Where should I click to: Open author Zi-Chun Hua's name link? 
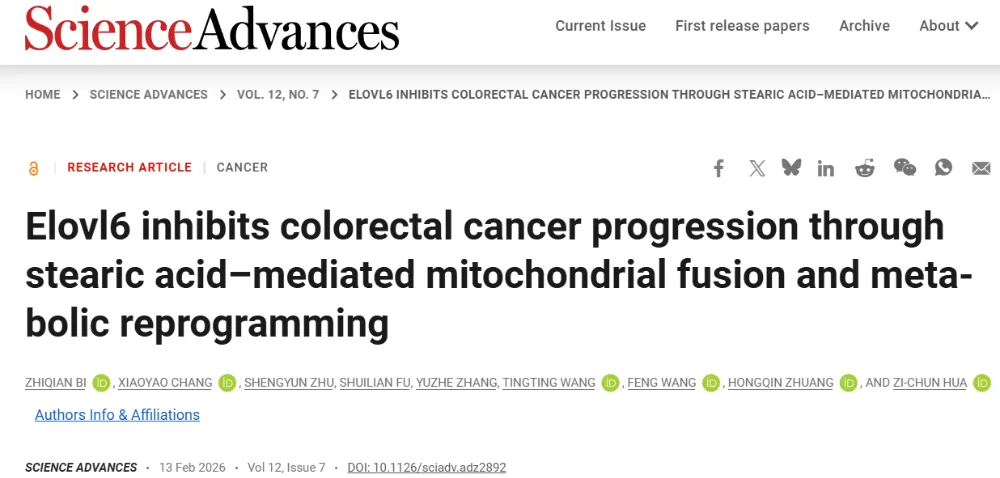[929, 383]
